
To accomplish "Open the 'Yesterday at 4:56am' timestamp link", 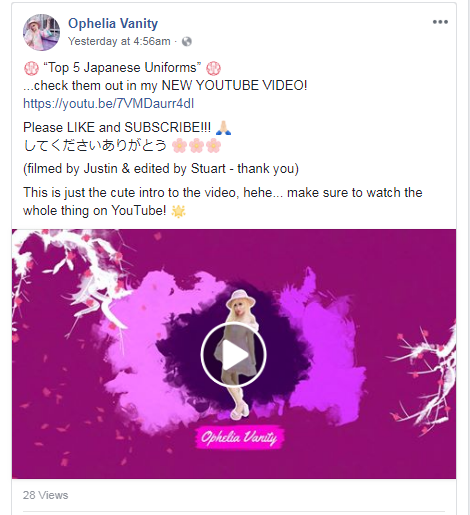I will [x=119, y=41].
